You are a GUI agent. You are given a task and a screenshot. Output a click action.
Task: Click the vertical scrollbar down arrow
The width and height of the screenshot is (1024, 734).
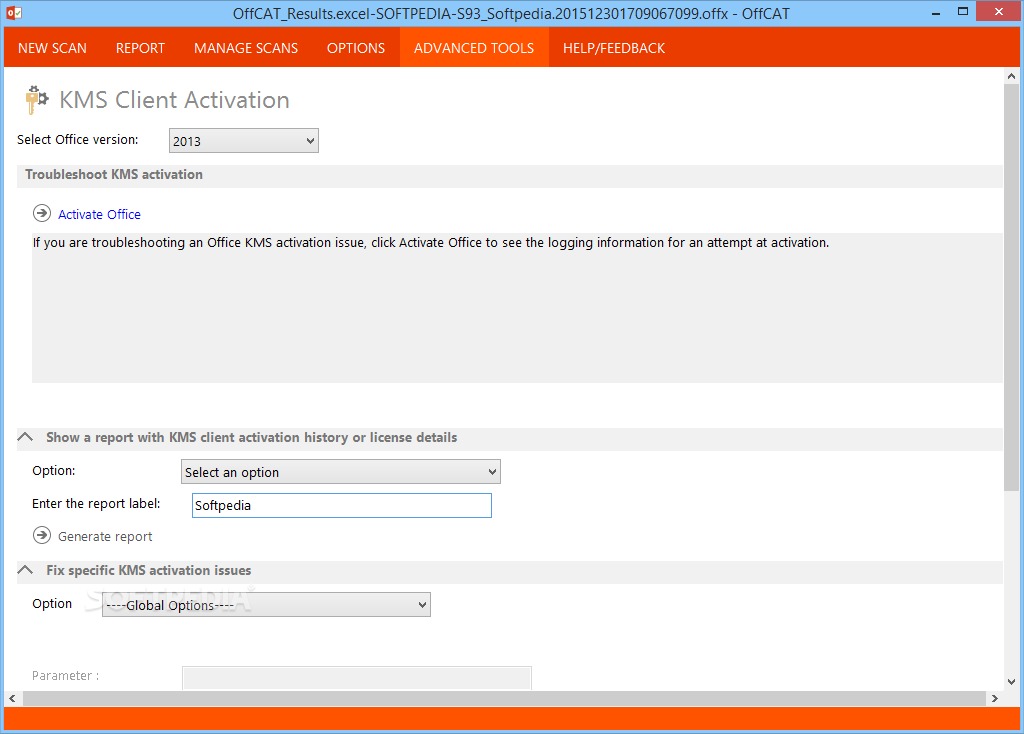point(1011,682)
